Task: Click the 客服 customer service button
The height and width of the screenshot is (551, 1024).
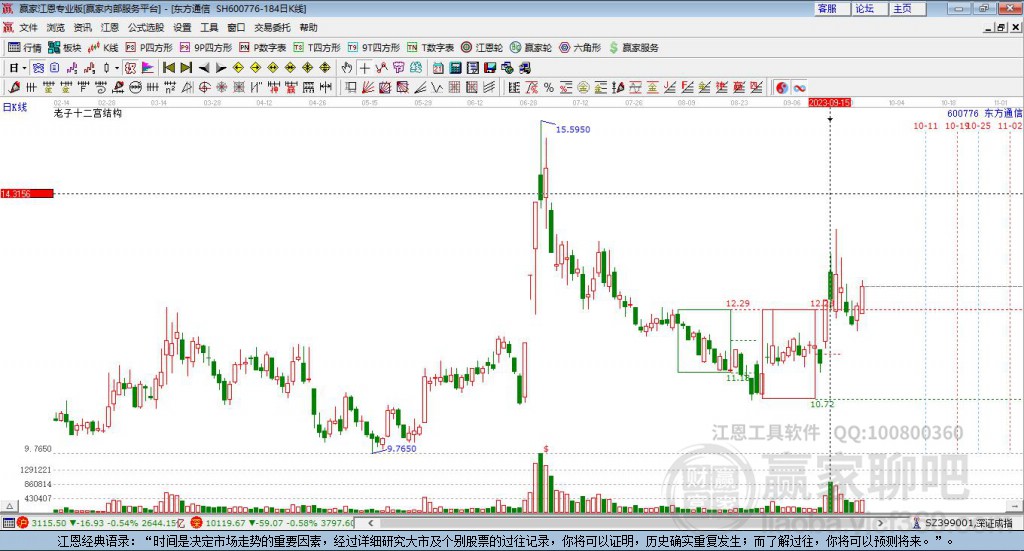Action: tap(832, 8)
